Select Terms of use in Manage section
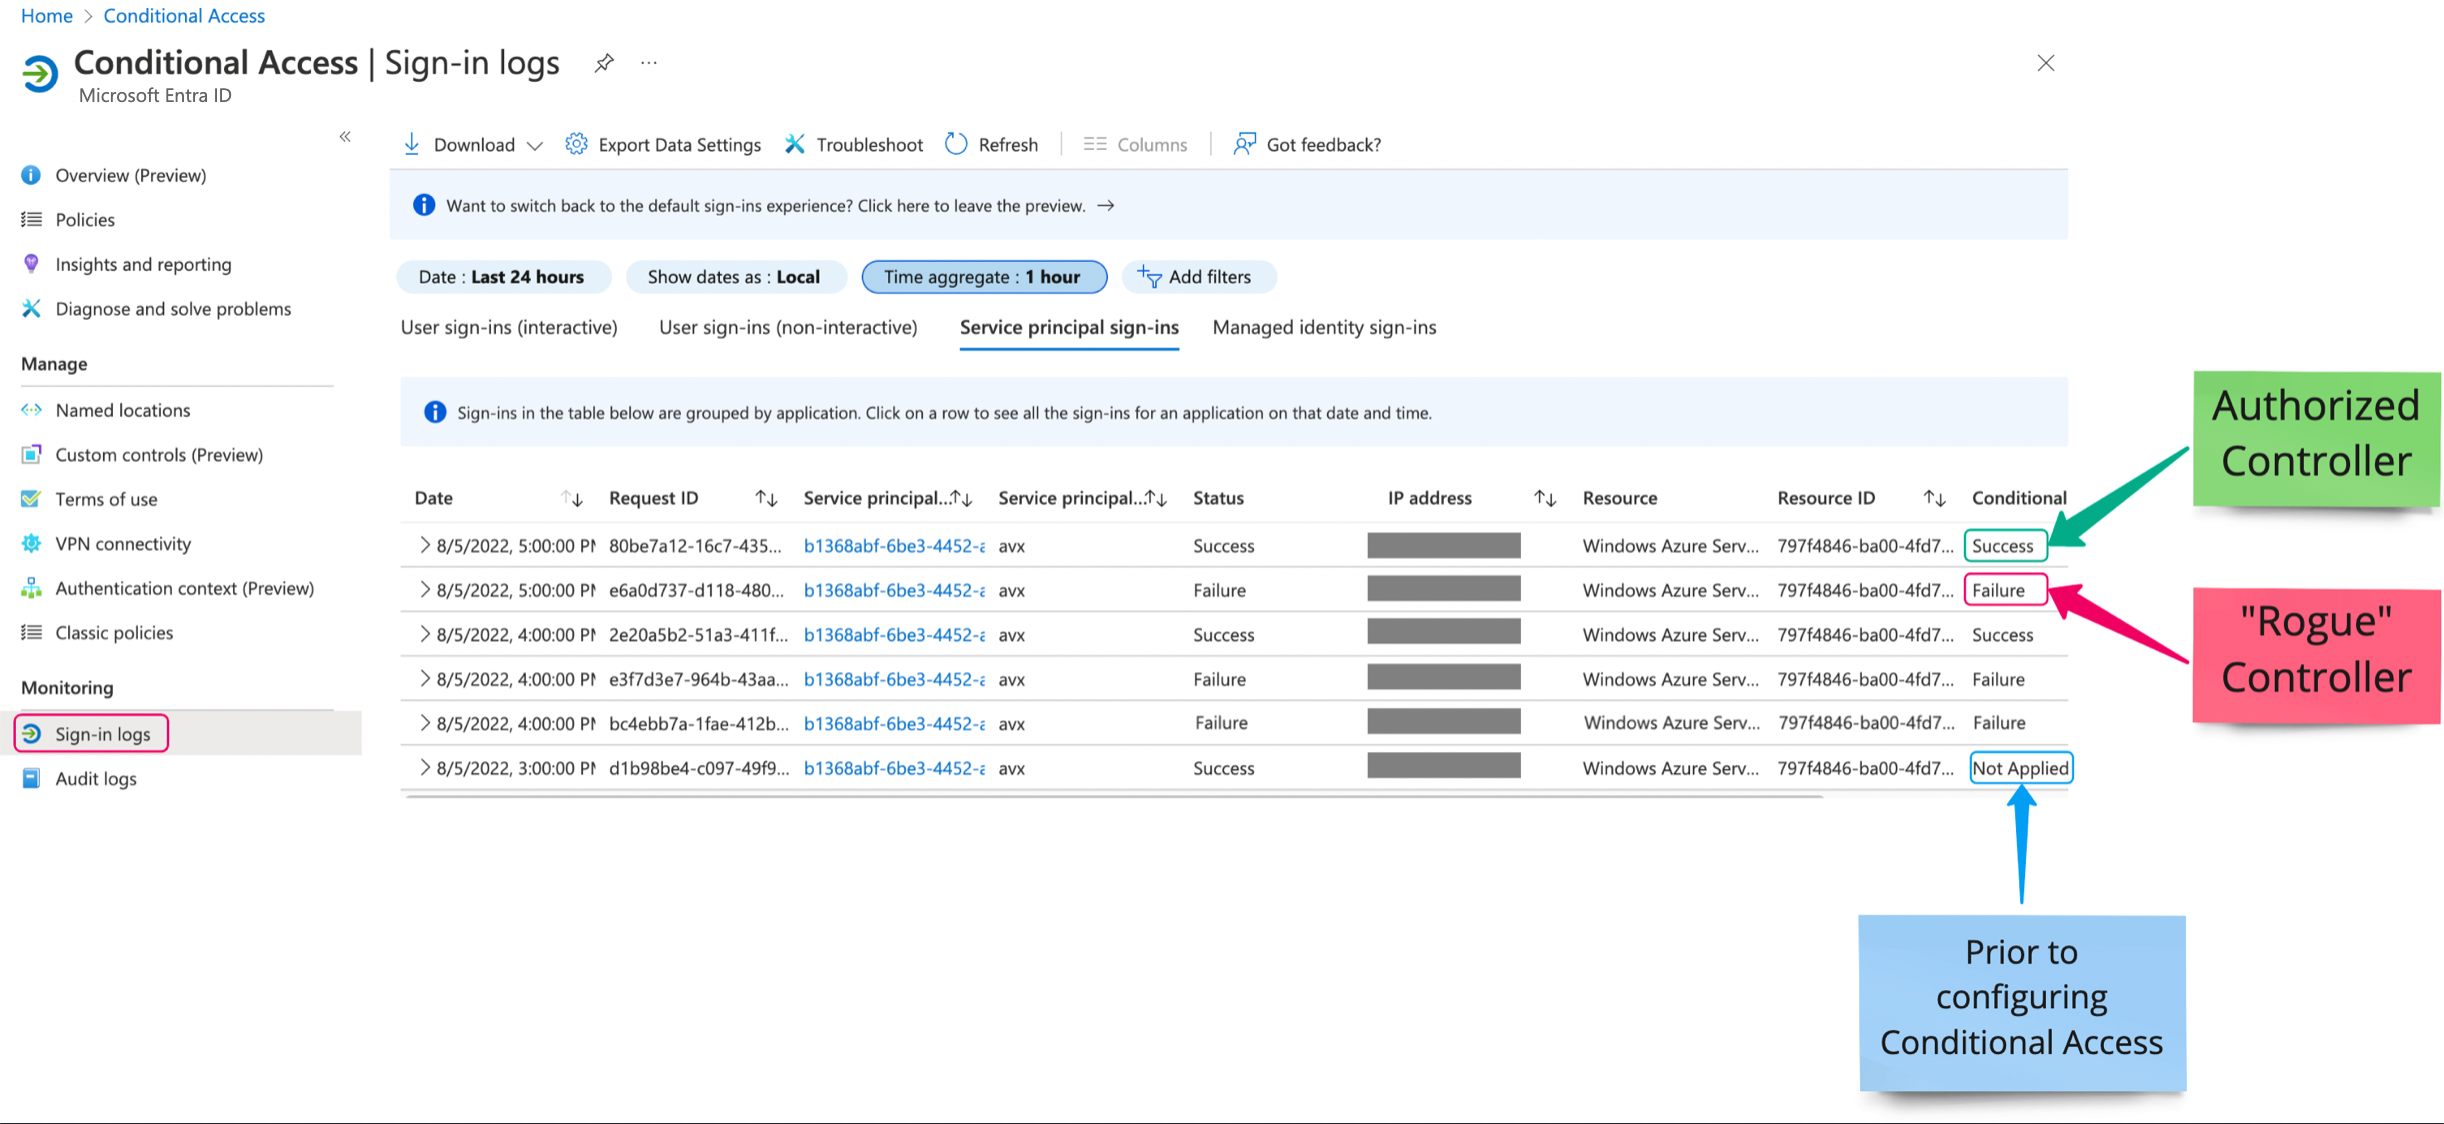 point(107,499)
